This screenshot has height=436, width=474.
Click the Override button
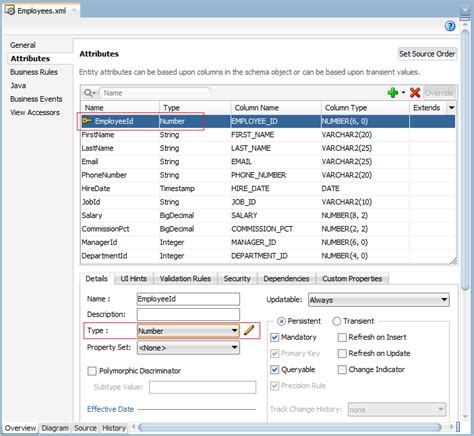click(439, 93)
